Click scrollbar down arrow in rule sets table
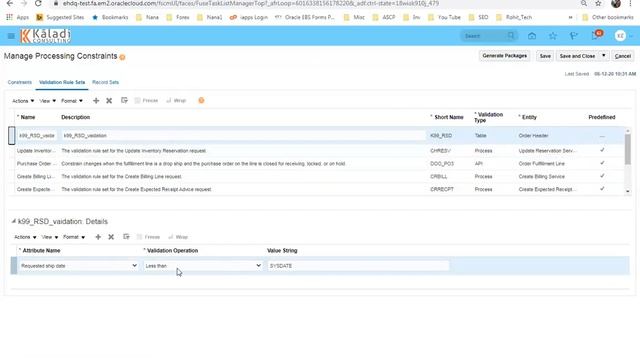Image resolution: width=640 pixels, height=360 pixels. [x=628, y=191]
